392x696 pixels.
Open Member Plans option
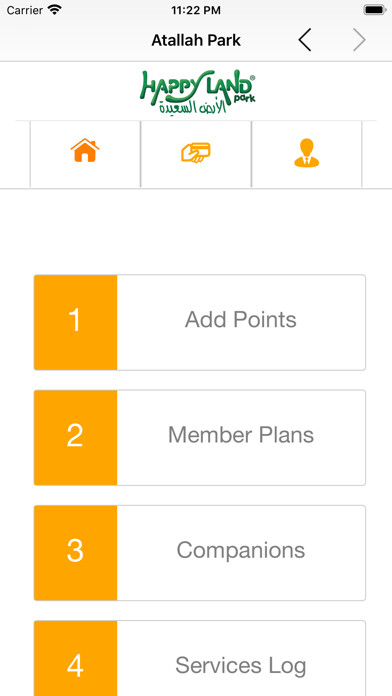tap(200, 438)
